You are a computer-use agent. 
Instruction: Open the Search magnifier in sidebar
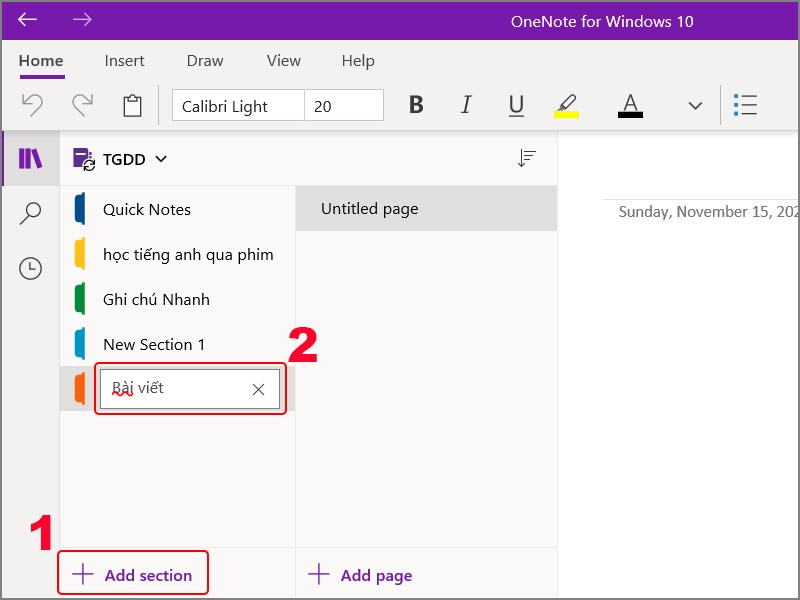(x=31, y=213)
